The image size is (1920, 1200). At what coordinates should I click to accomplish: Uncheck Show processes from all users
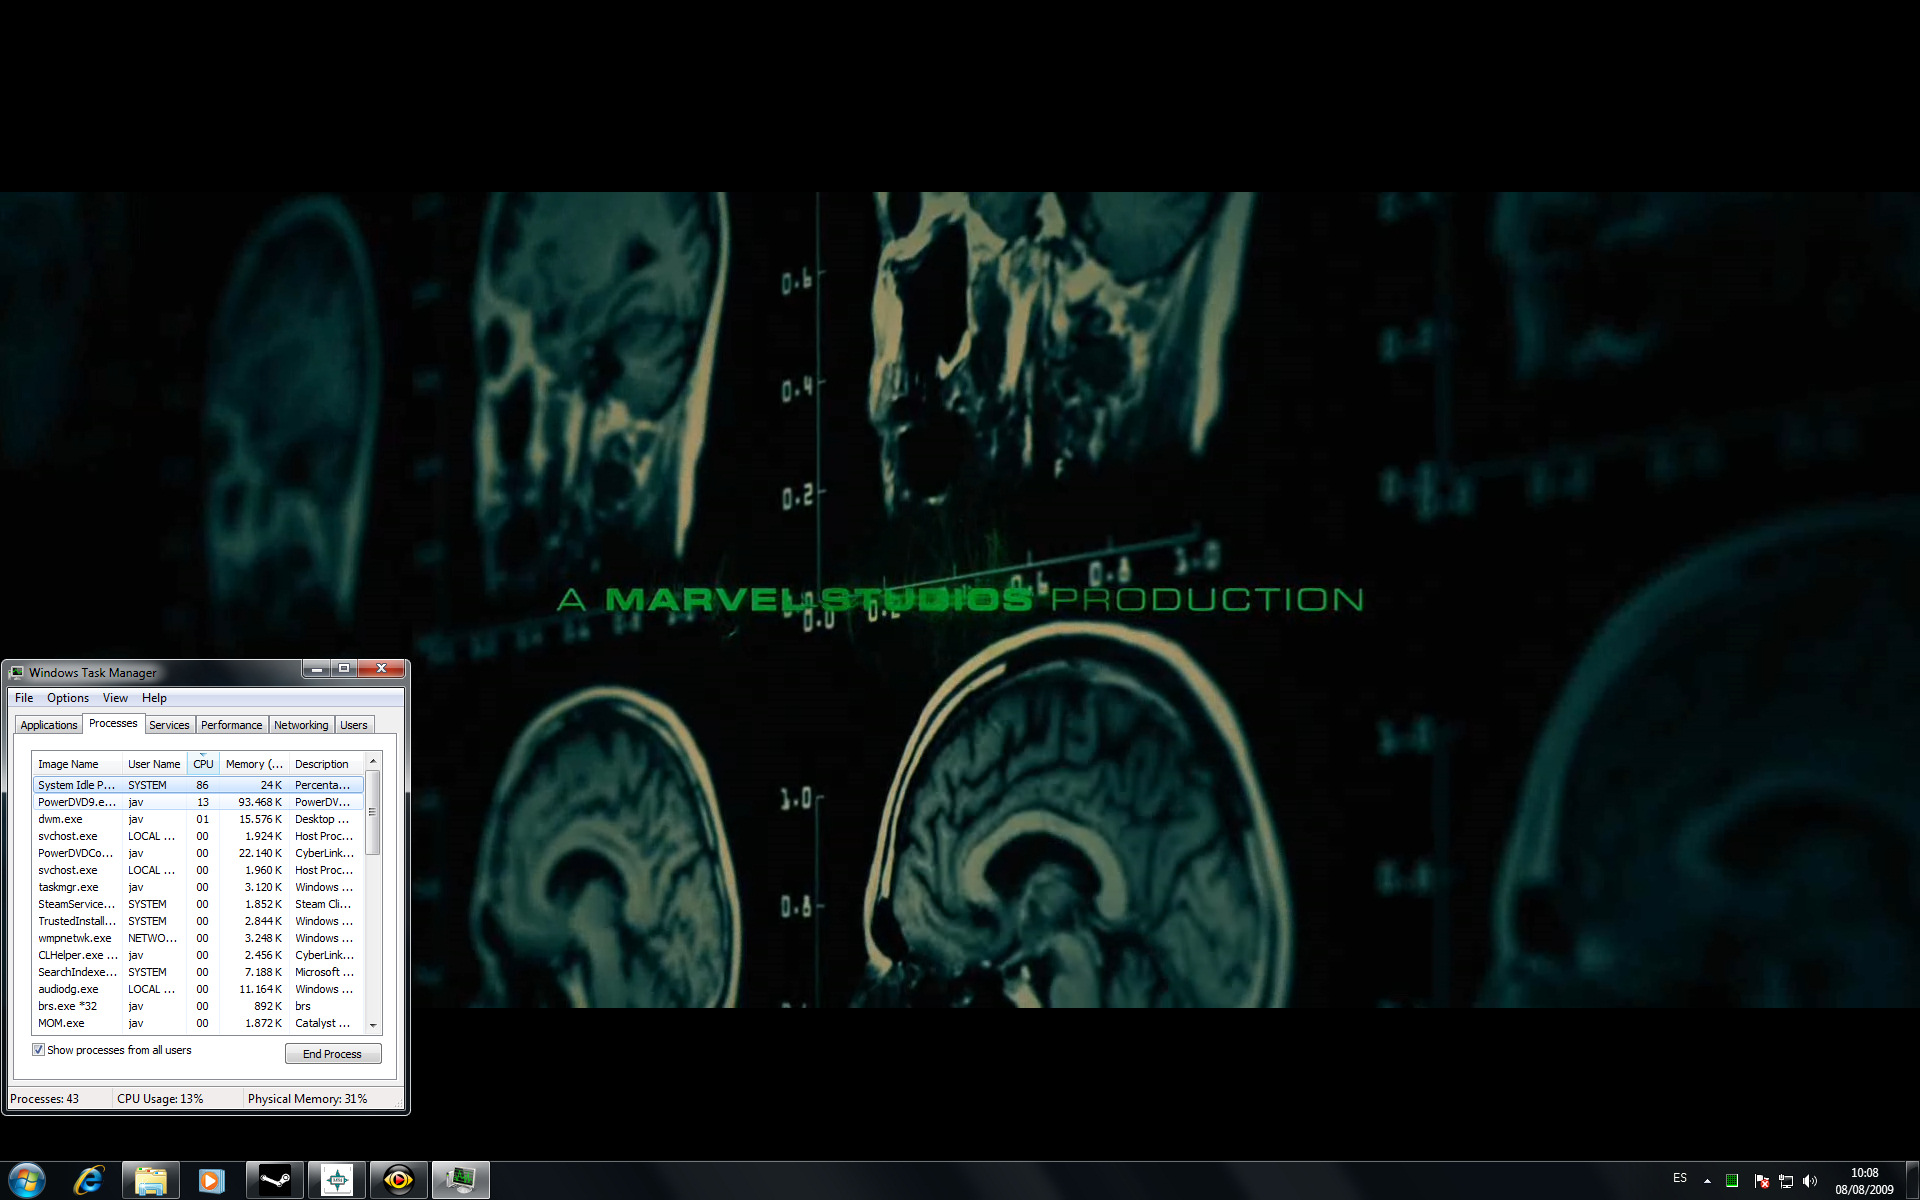coord(39,1050)
